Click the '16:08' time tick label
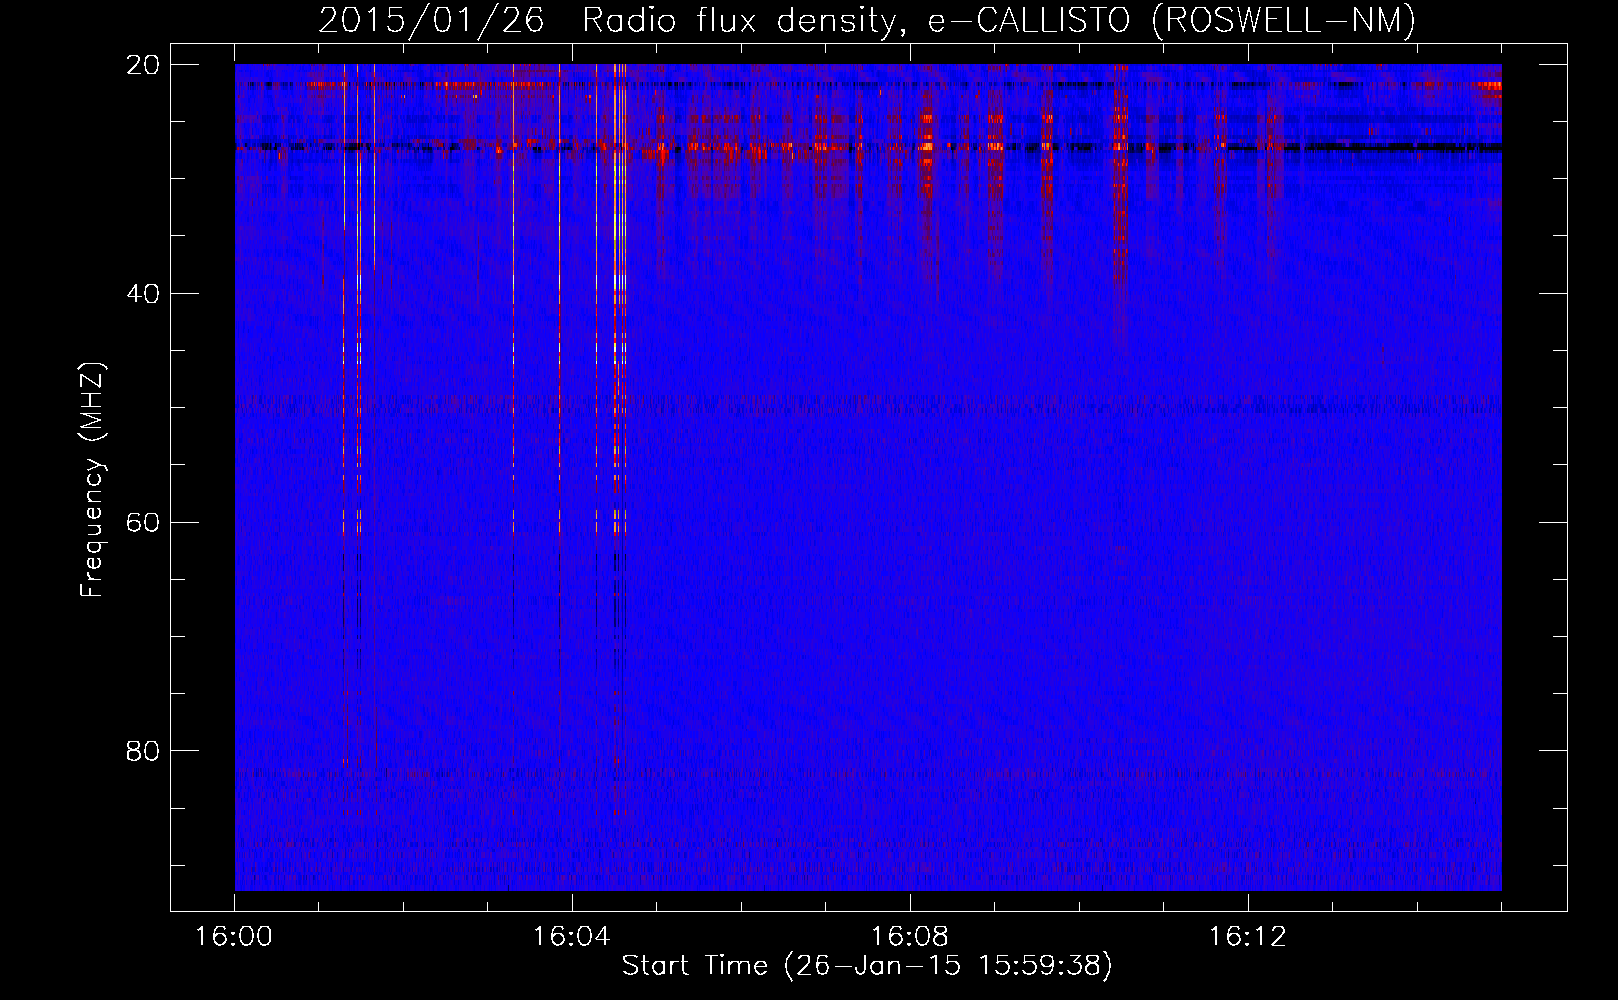Image resolution: width=1618 pixels, height=1000 pixels. click(910, 937)
